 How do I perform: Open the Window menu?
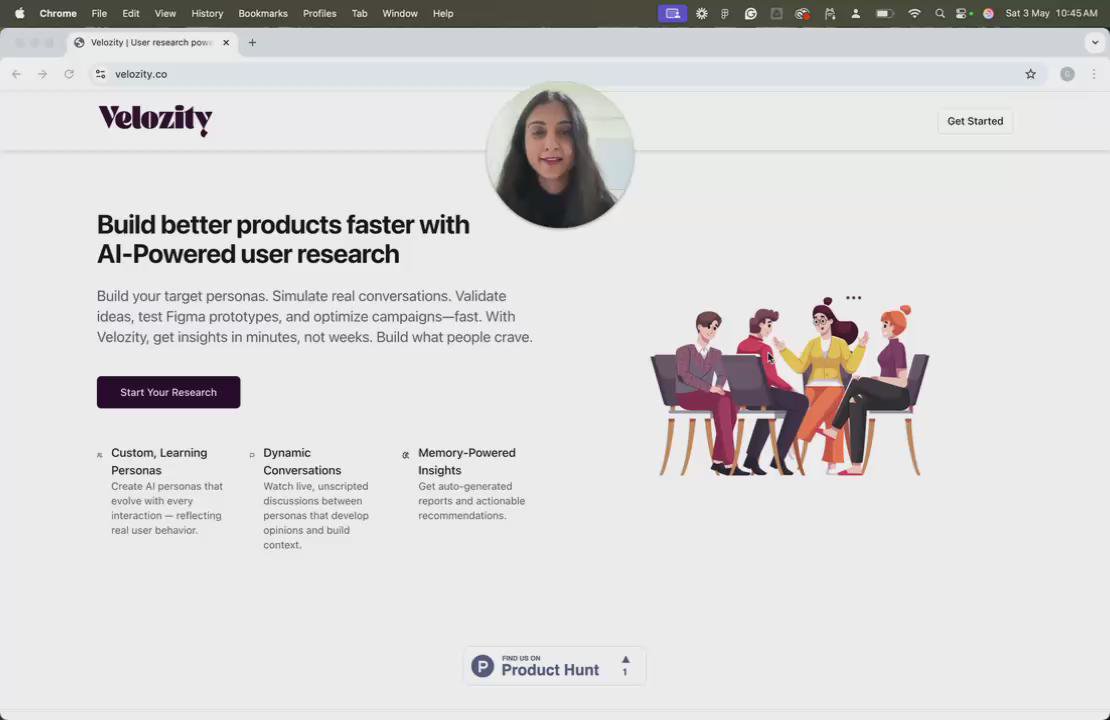pyautogui.click(x=400, y=13)
